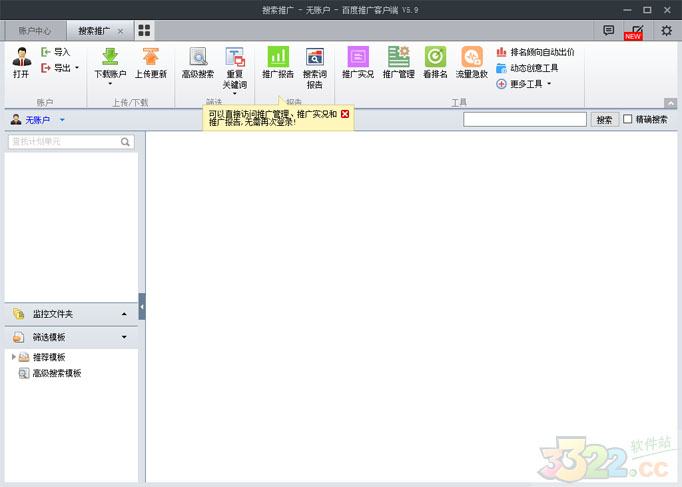Click the NEW edit note icon

(x=634, y=32)
